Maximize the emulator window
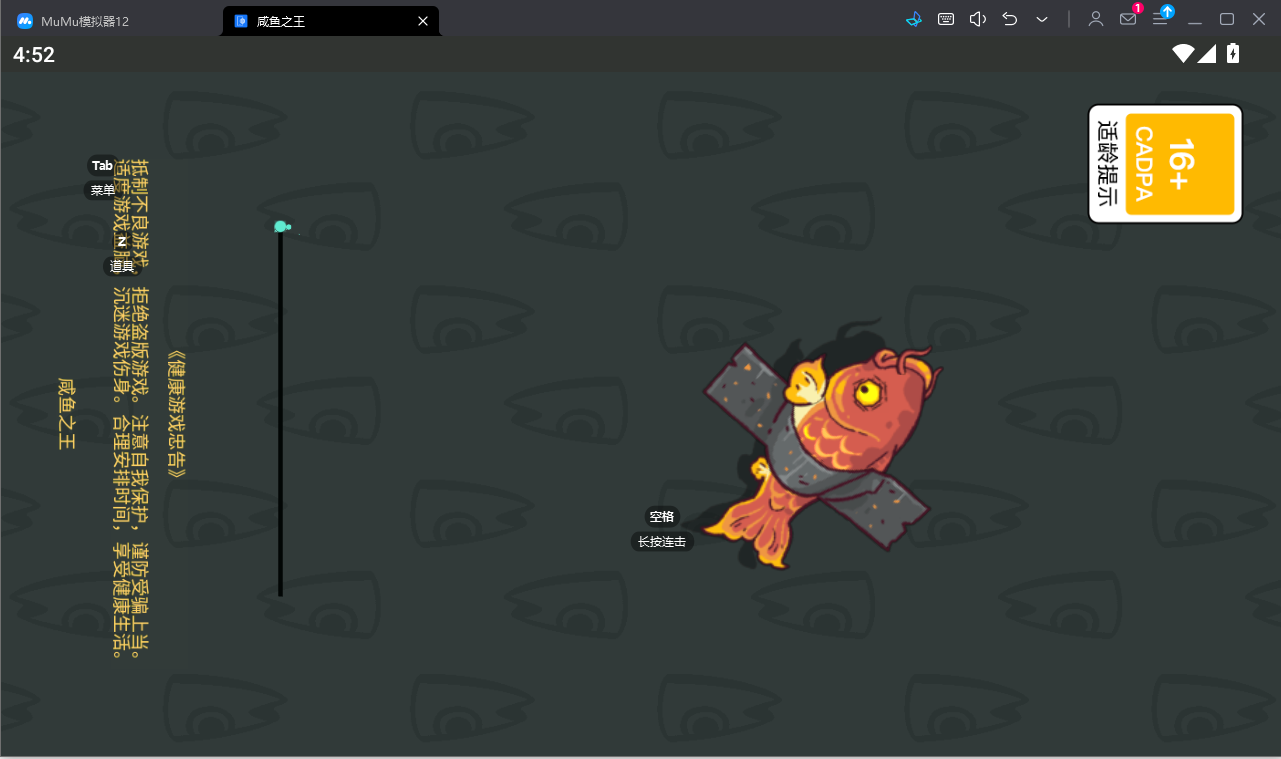The width and height of the screenshot is (1281, 759). (1227, 19)
